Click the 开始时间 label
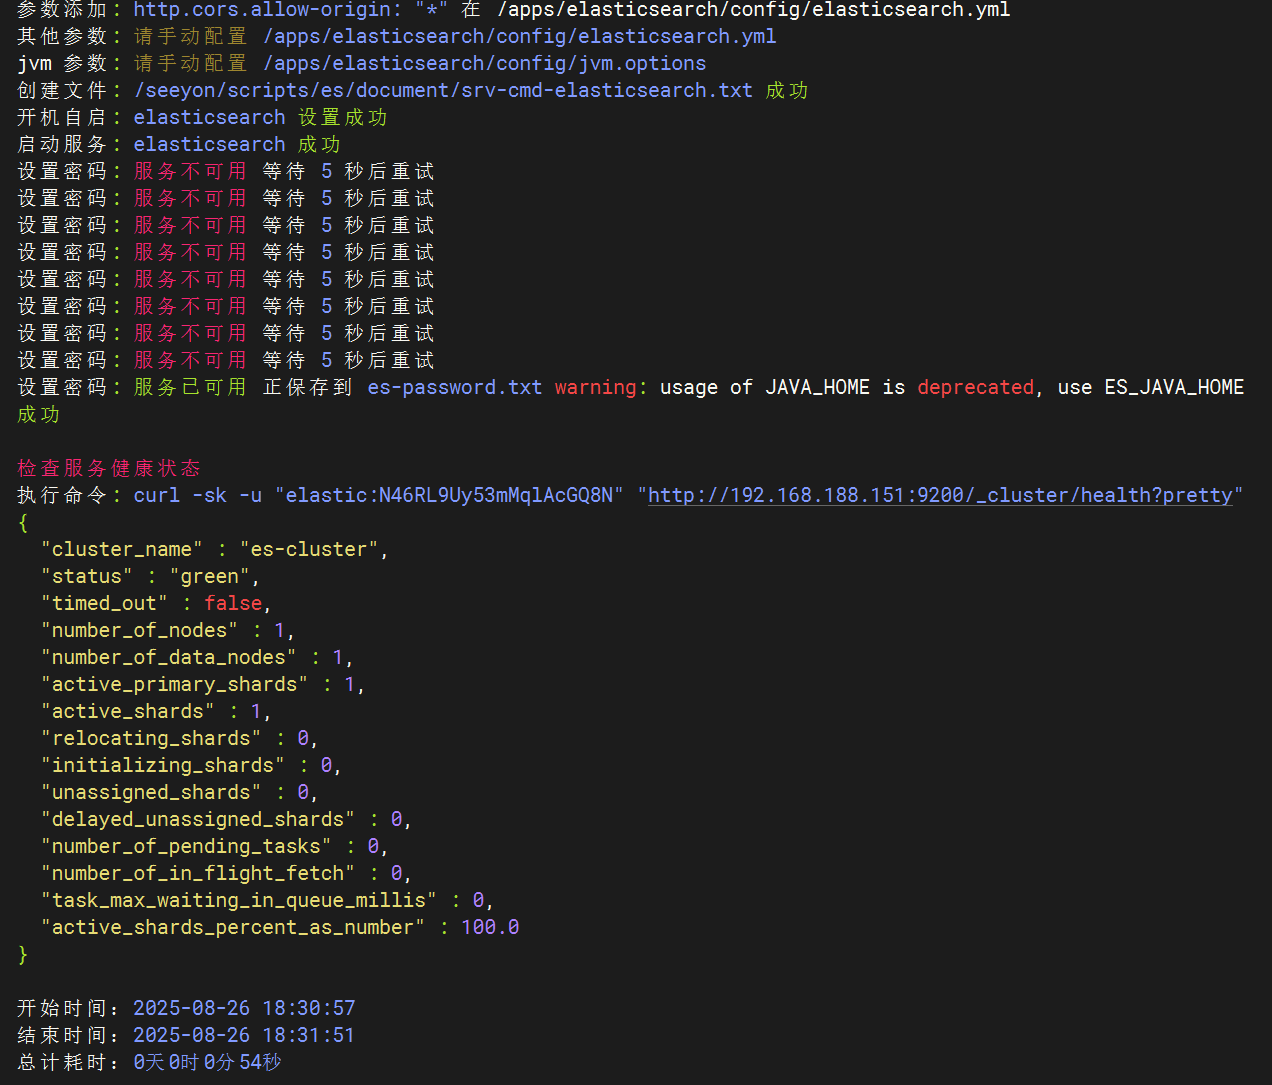Viewport: 1272px width, 1085px height. click(62, 1008)
